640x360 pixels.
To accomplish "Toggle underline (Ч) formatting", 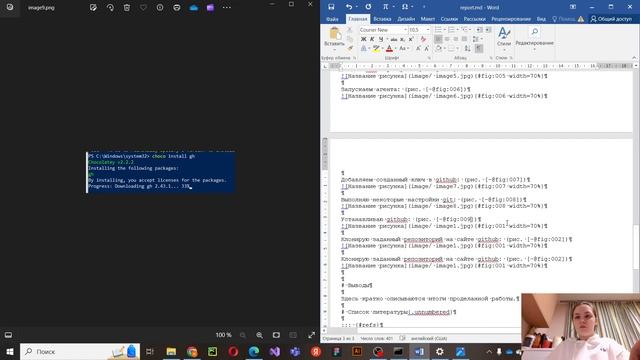I will 380,39.
